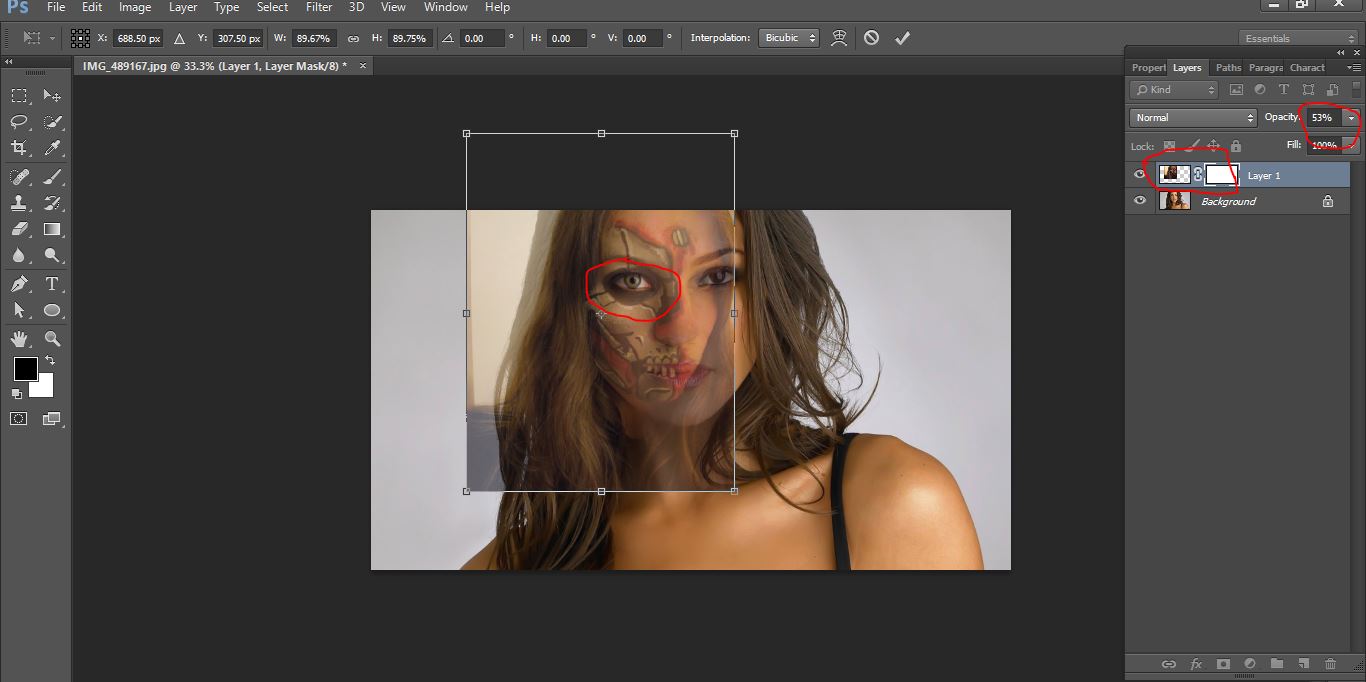Pick the Eyedropper tool
Screen dimensions: 1366x682
pyautogui.click(x=53, y=148)
